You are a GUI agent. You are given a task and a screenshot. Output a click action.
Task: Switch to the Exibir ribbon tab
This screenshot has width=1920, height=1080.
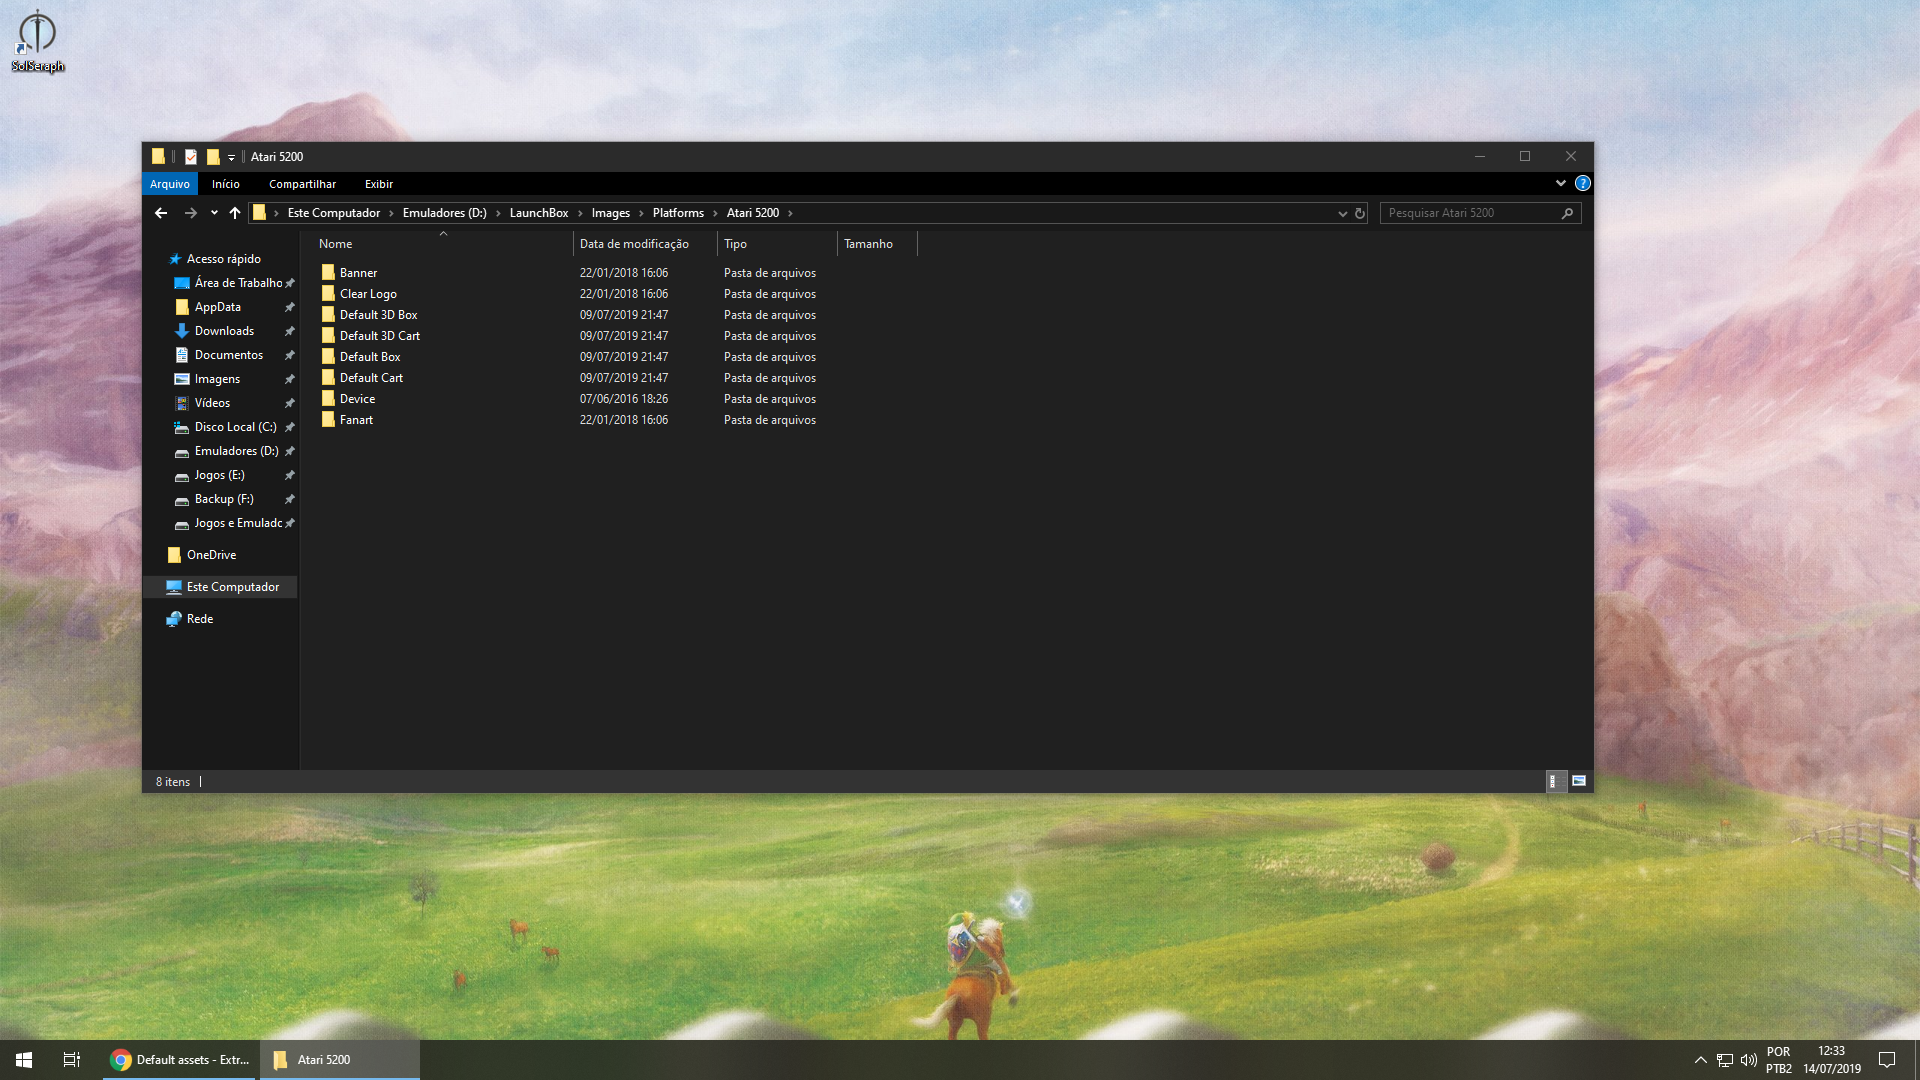point(378,184)
